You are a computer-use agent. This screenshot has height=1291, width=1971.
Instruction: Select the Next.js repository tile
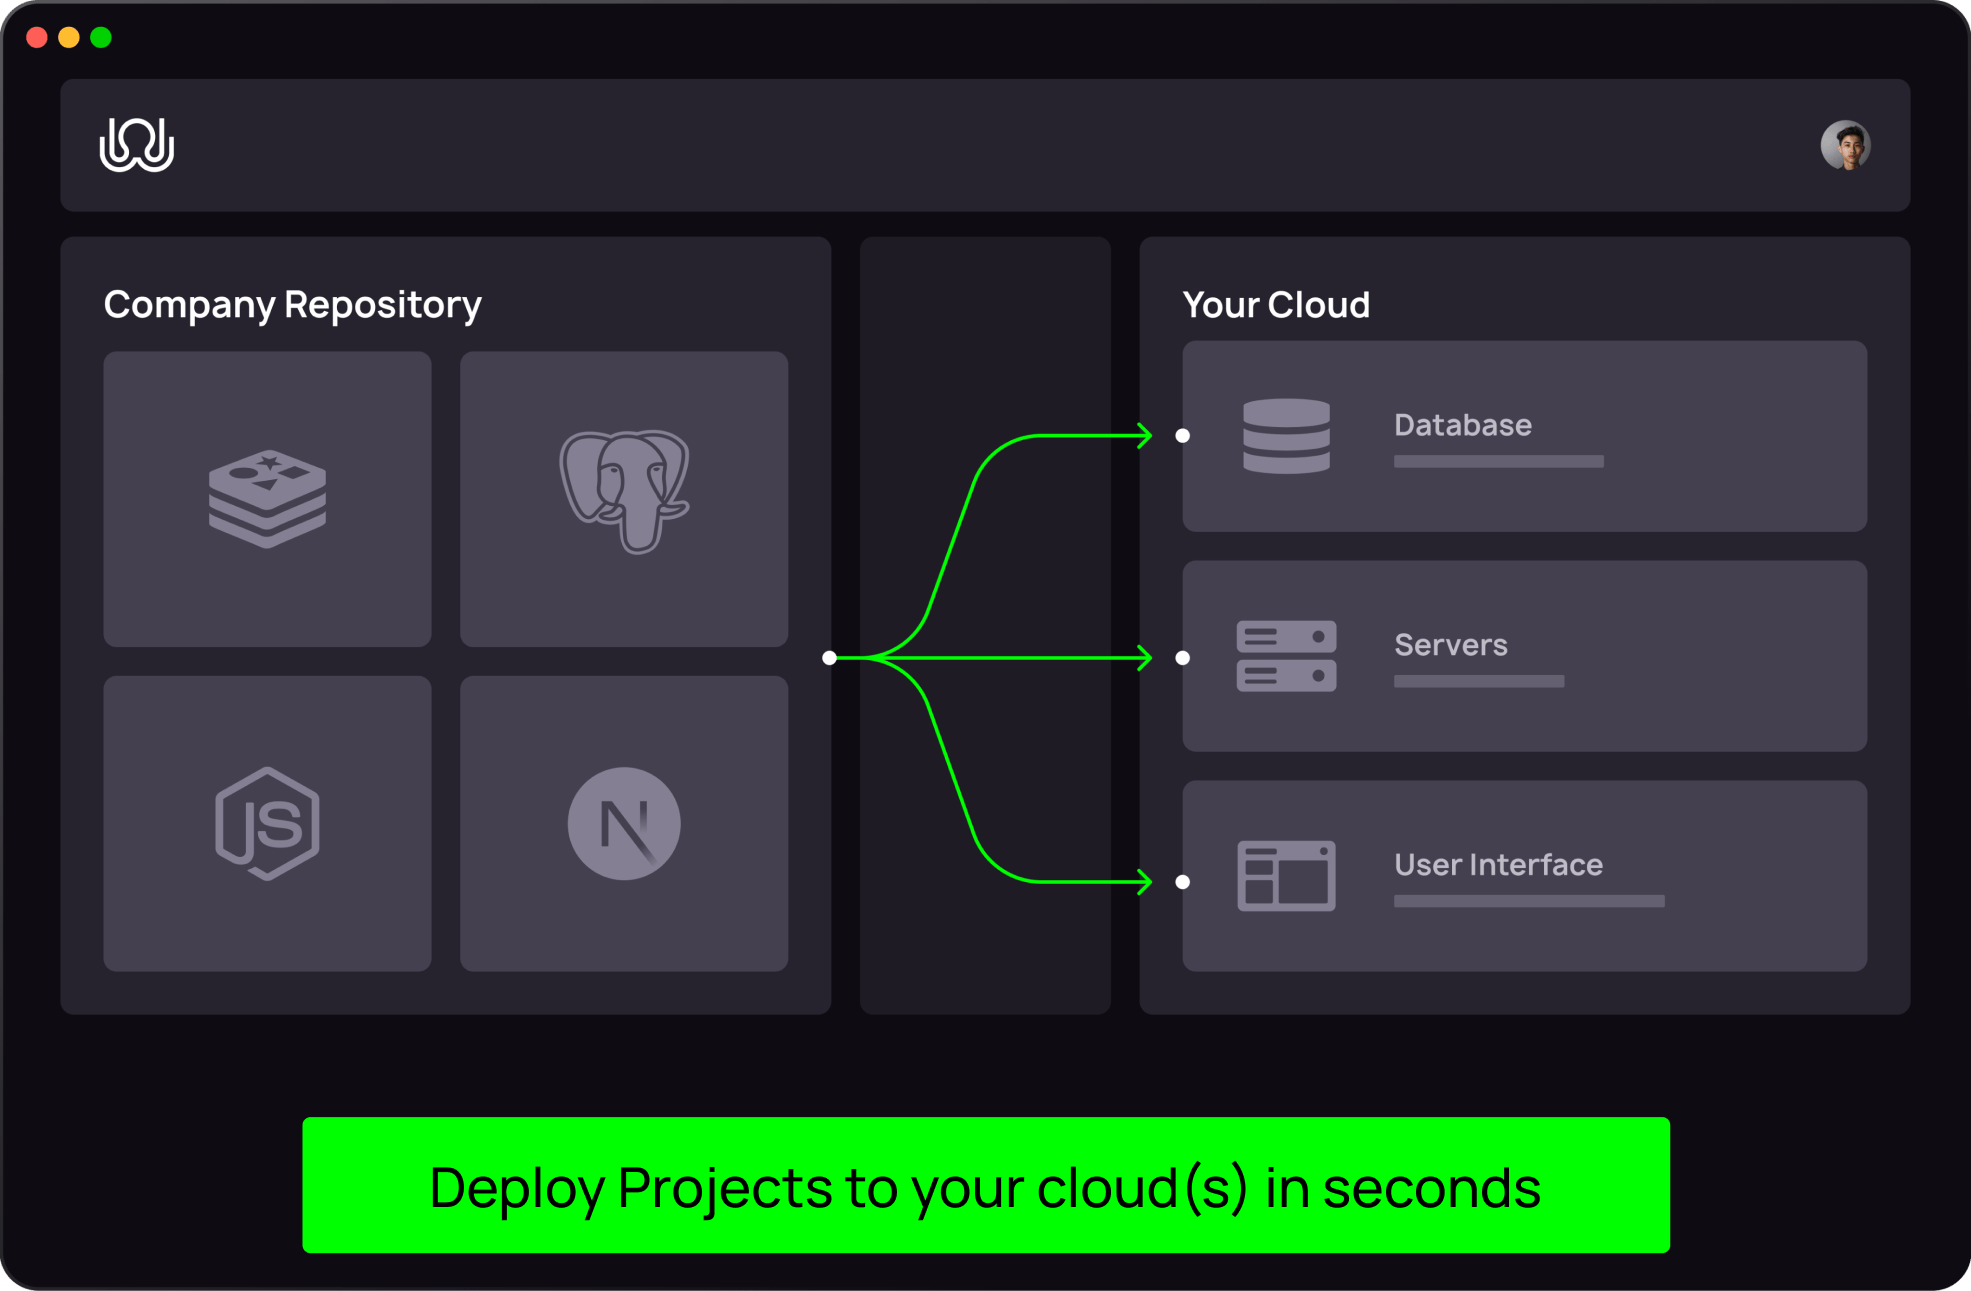[x=624, y=823]
